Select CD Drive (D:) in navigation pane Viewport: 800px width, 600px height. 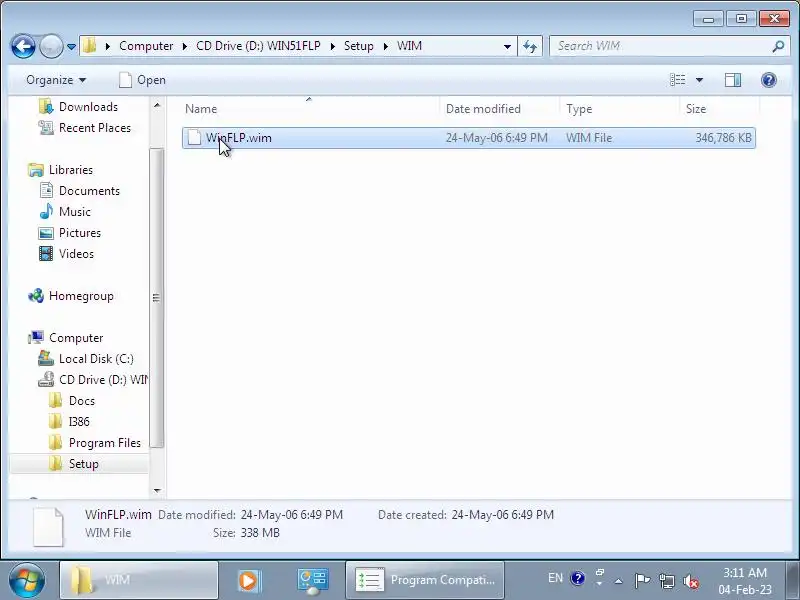93,380
